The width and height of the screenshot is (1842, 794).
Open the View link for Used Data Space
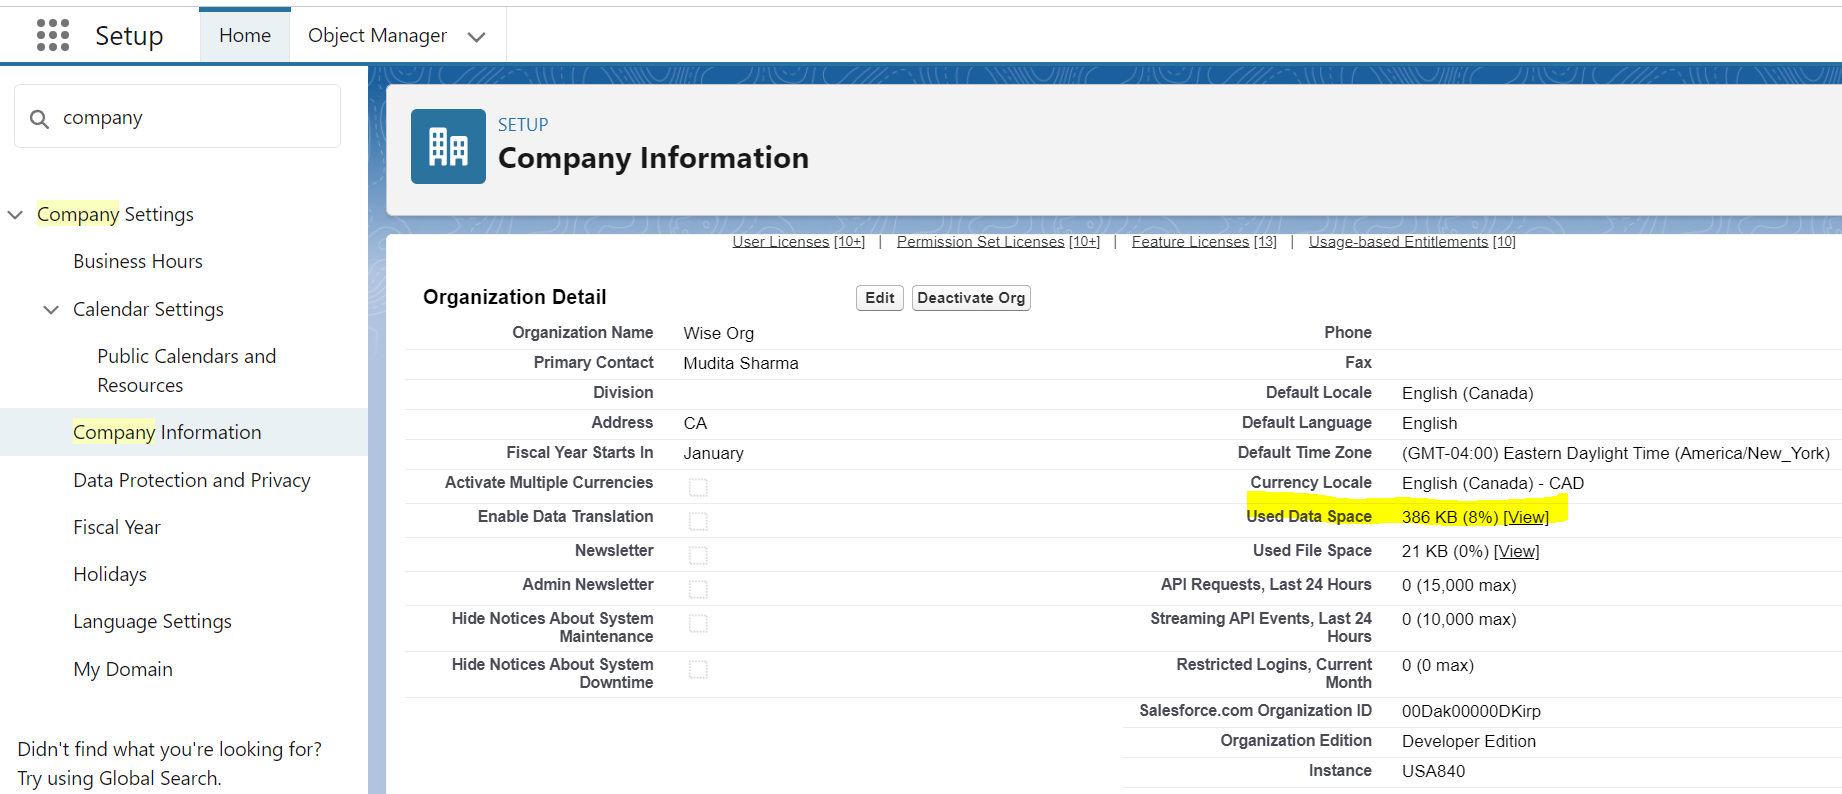[1526, 517]
